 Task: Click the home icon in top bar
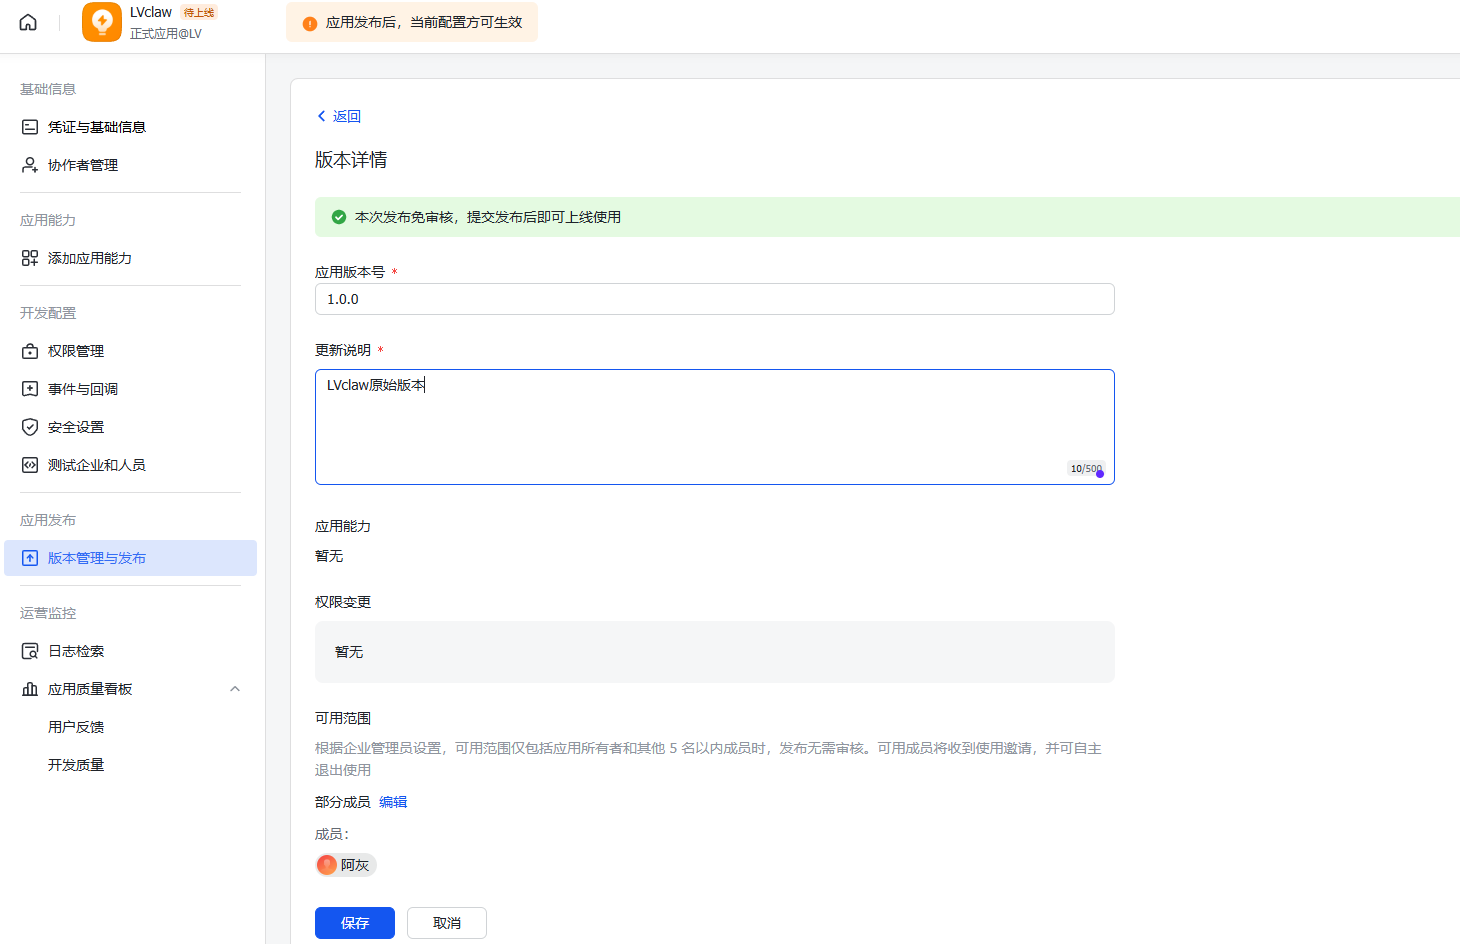click(x=28, y=22)
